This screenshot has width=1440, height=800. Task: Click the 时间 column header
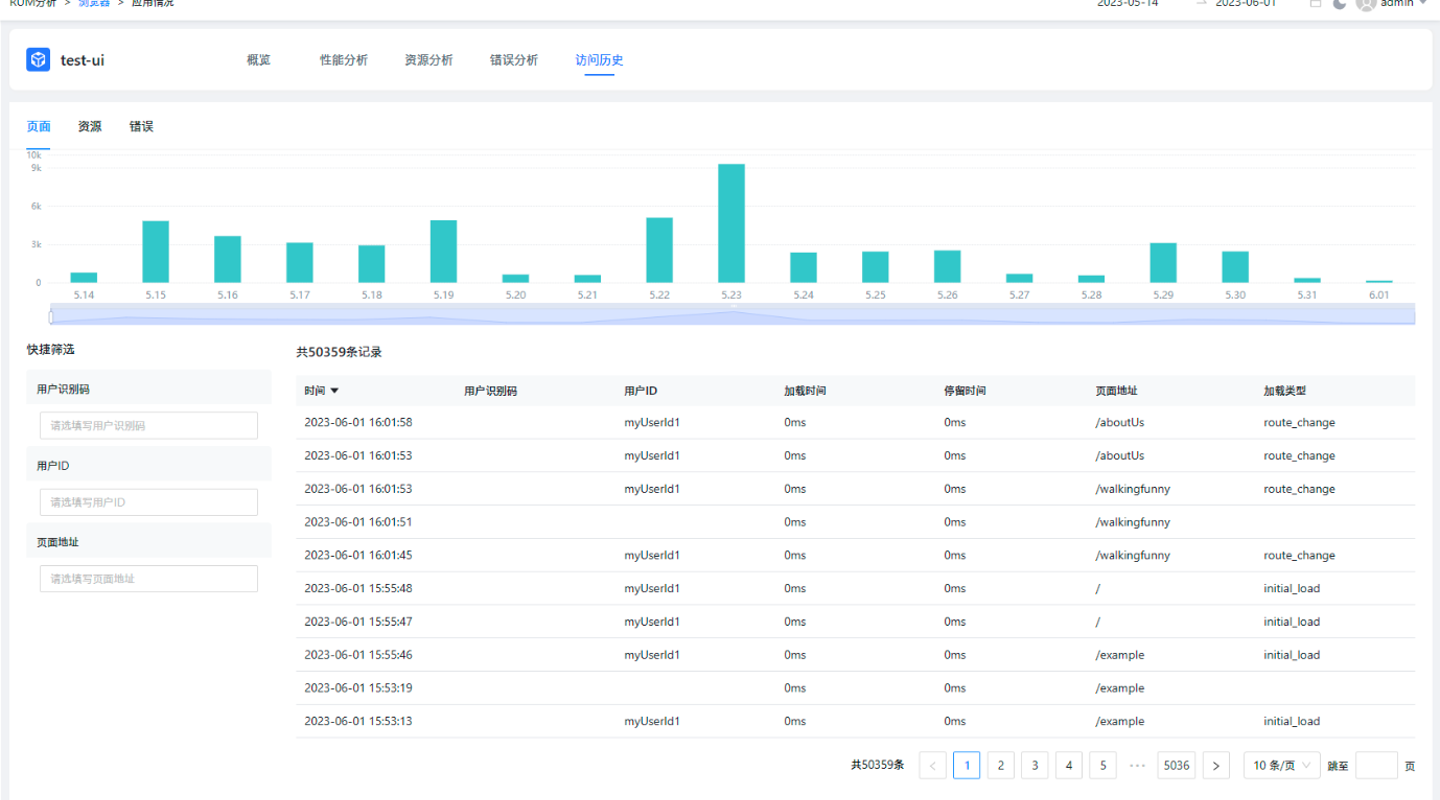[x=315, y=391]
